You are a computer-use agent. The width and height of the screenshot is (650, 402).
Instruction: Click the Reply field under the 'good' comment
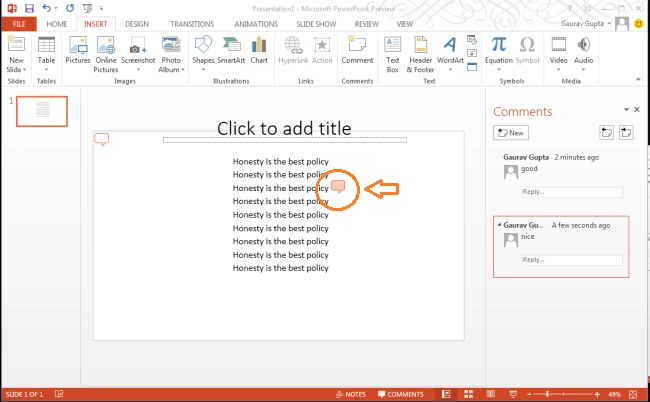(x=572, y=192)
